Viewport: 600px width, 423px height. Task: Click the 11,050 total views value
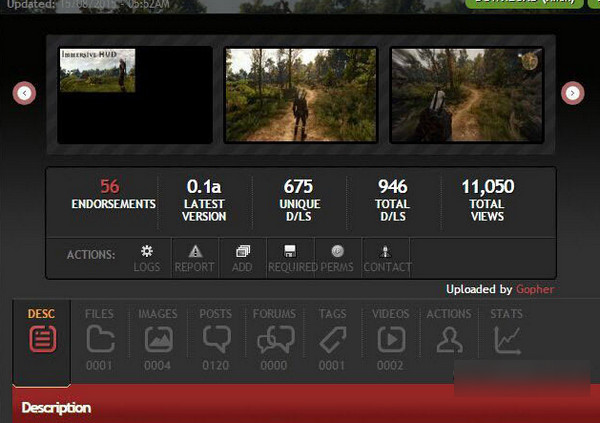click(x=488, y=186)
